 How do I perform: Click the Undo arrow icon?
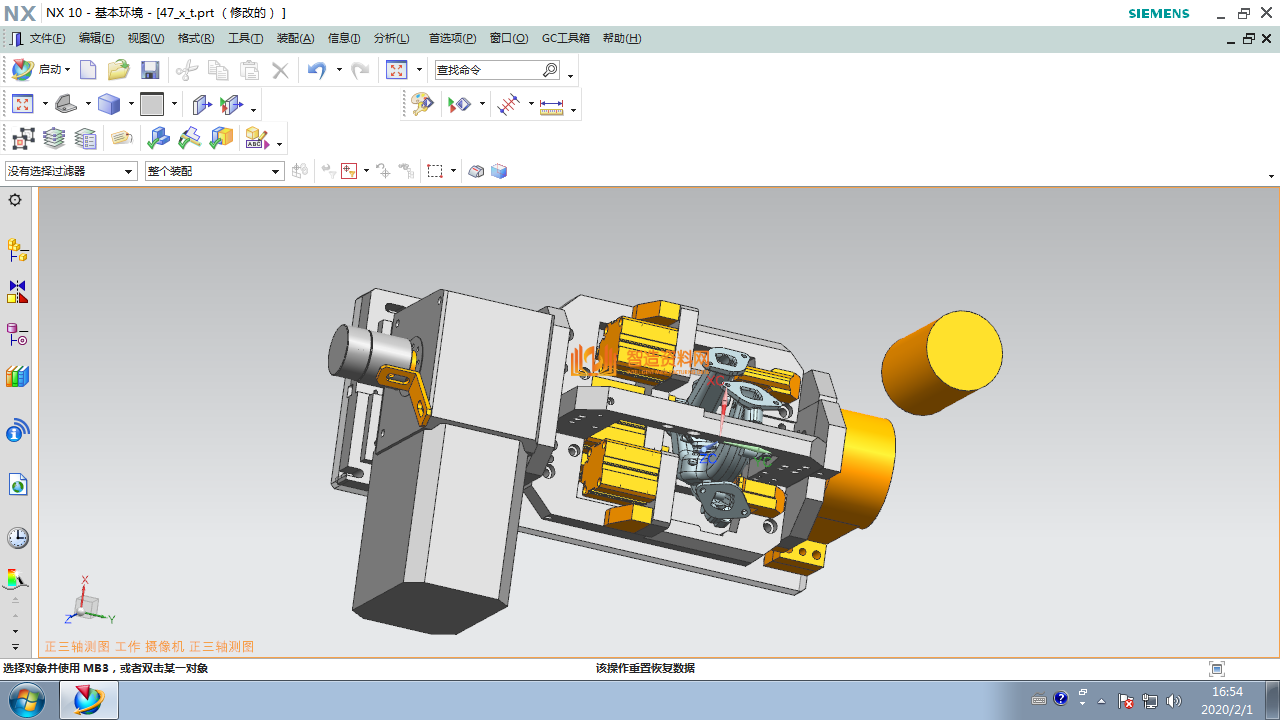coord(317,70)
